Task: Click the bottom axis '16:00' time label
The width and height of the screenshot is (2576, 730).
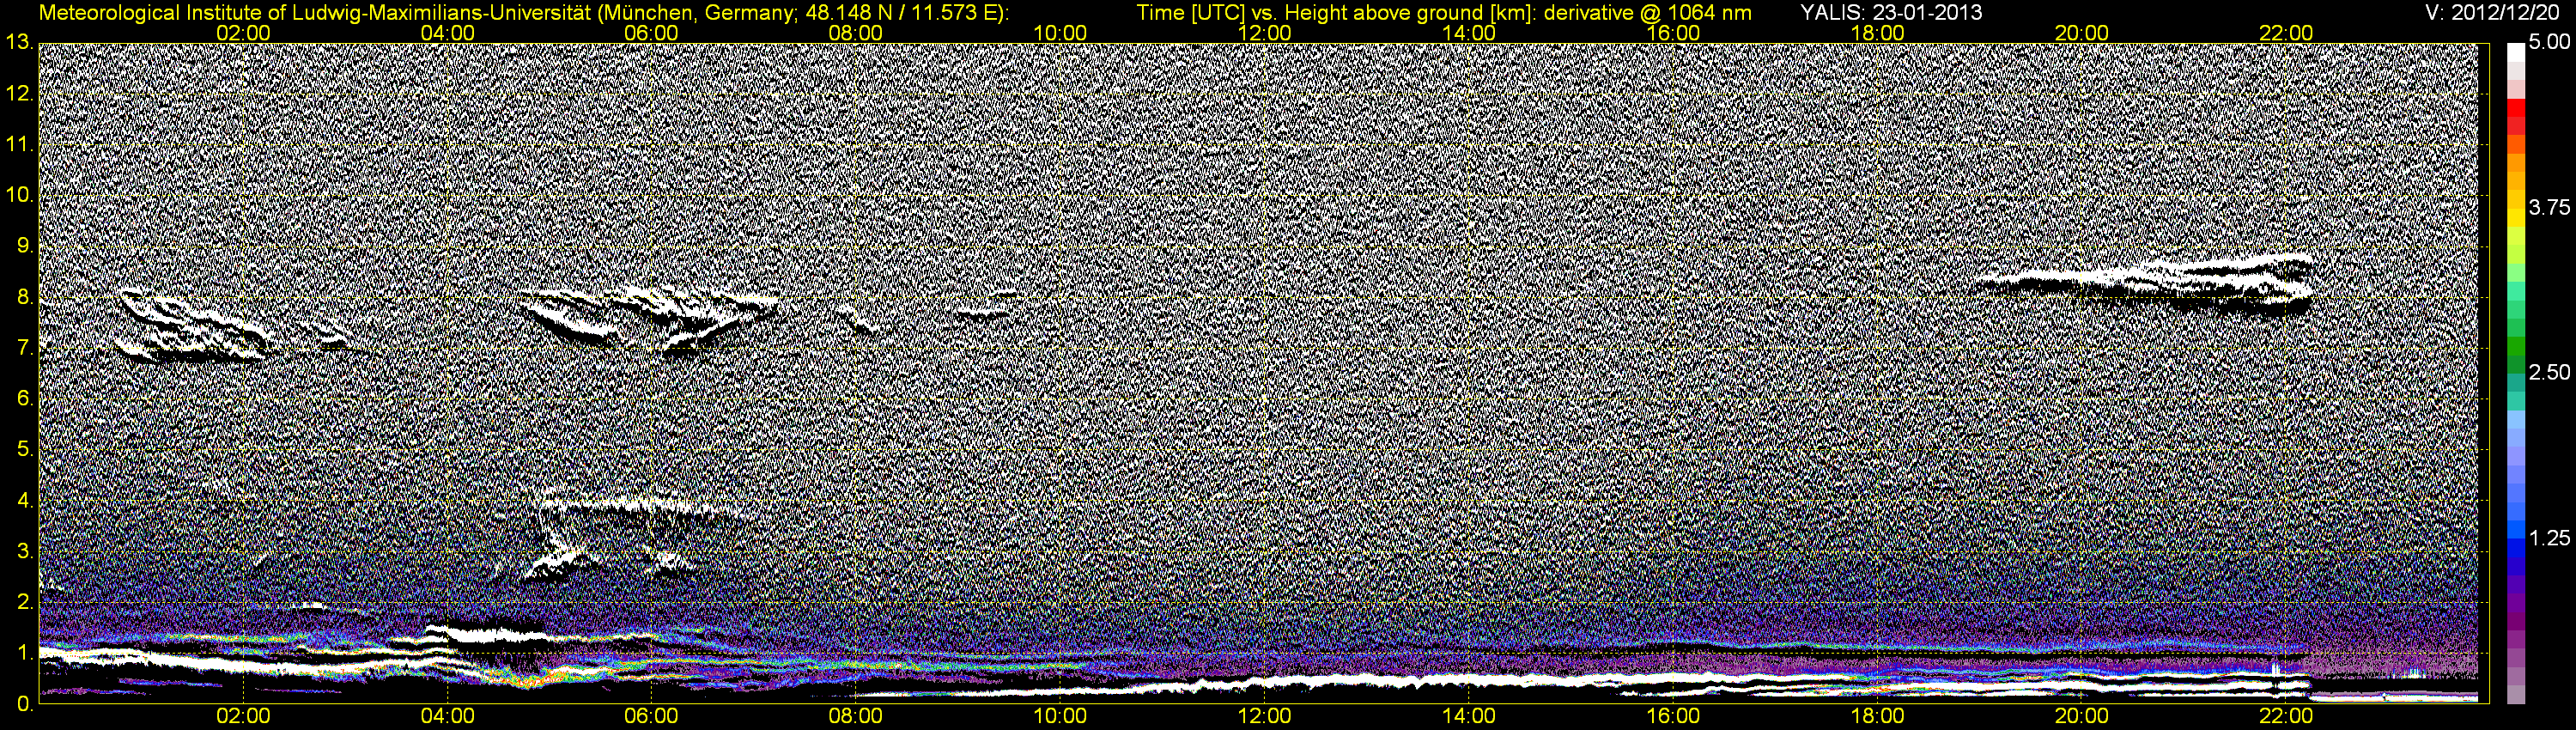Action: click(x=1674, y=717)
